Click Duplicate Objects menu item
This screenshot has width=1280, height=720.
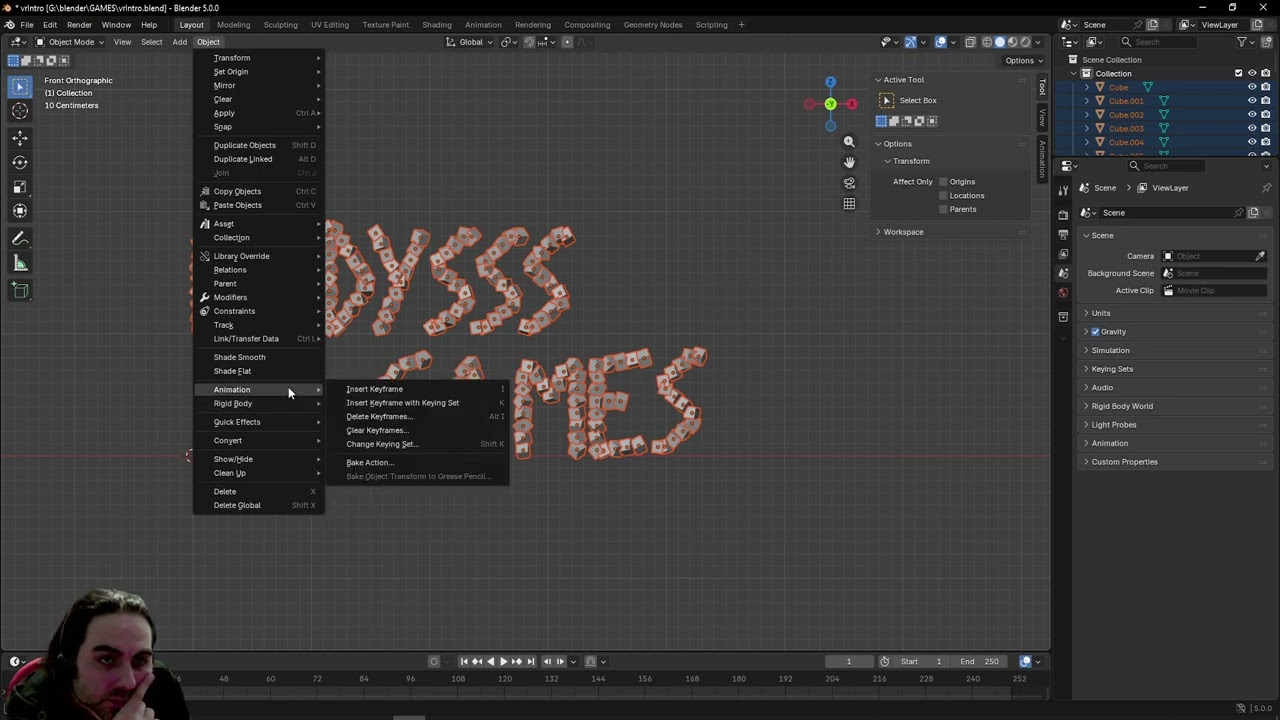click(258, 145)
